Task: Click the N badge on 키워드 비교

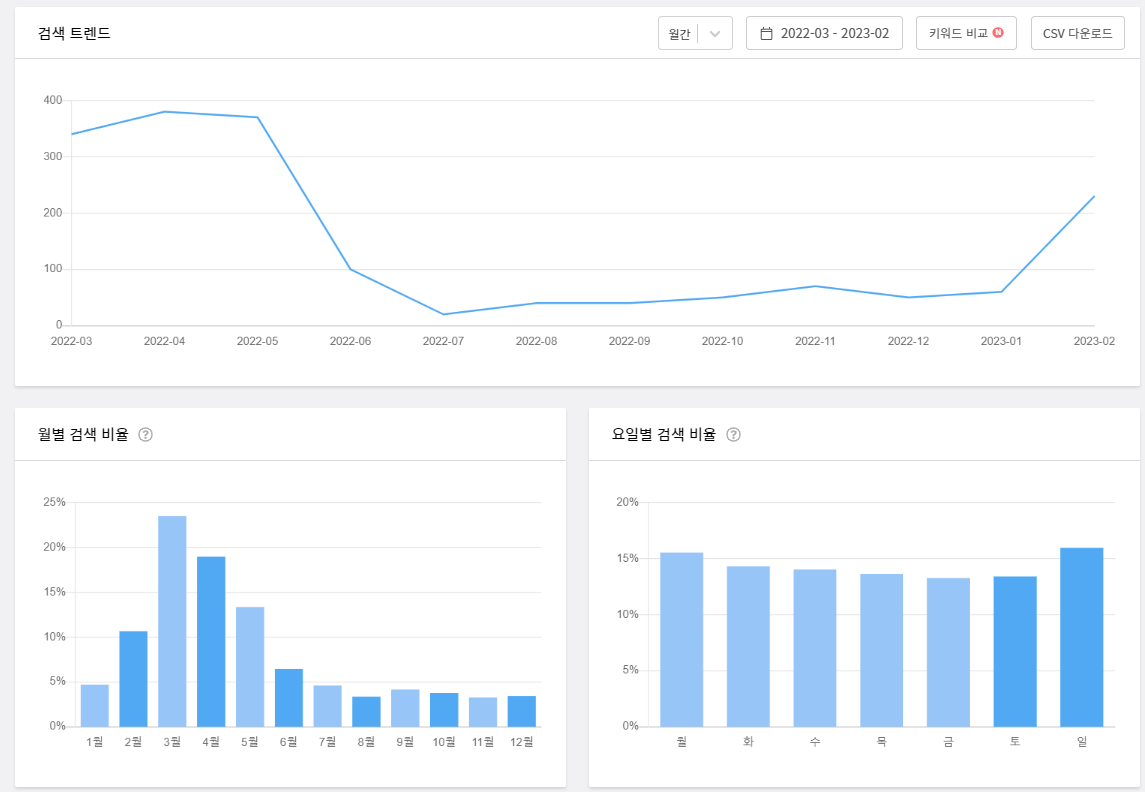Action: pos(998,32)
